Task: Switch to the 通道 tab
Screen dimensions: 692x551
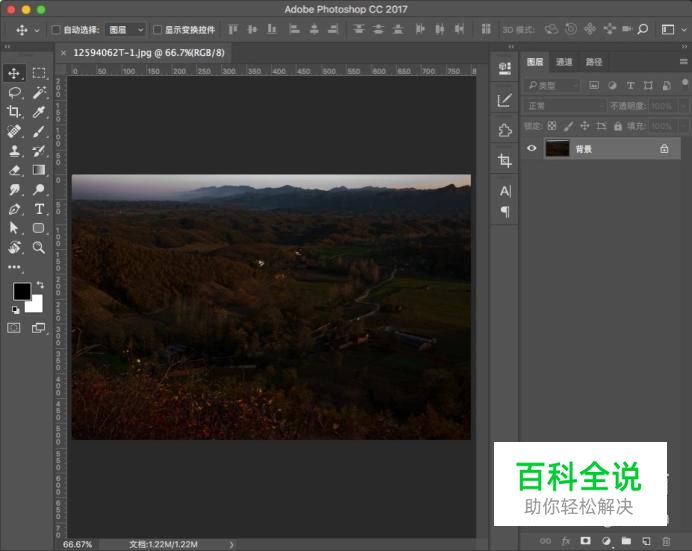Action: click(565, 62)
